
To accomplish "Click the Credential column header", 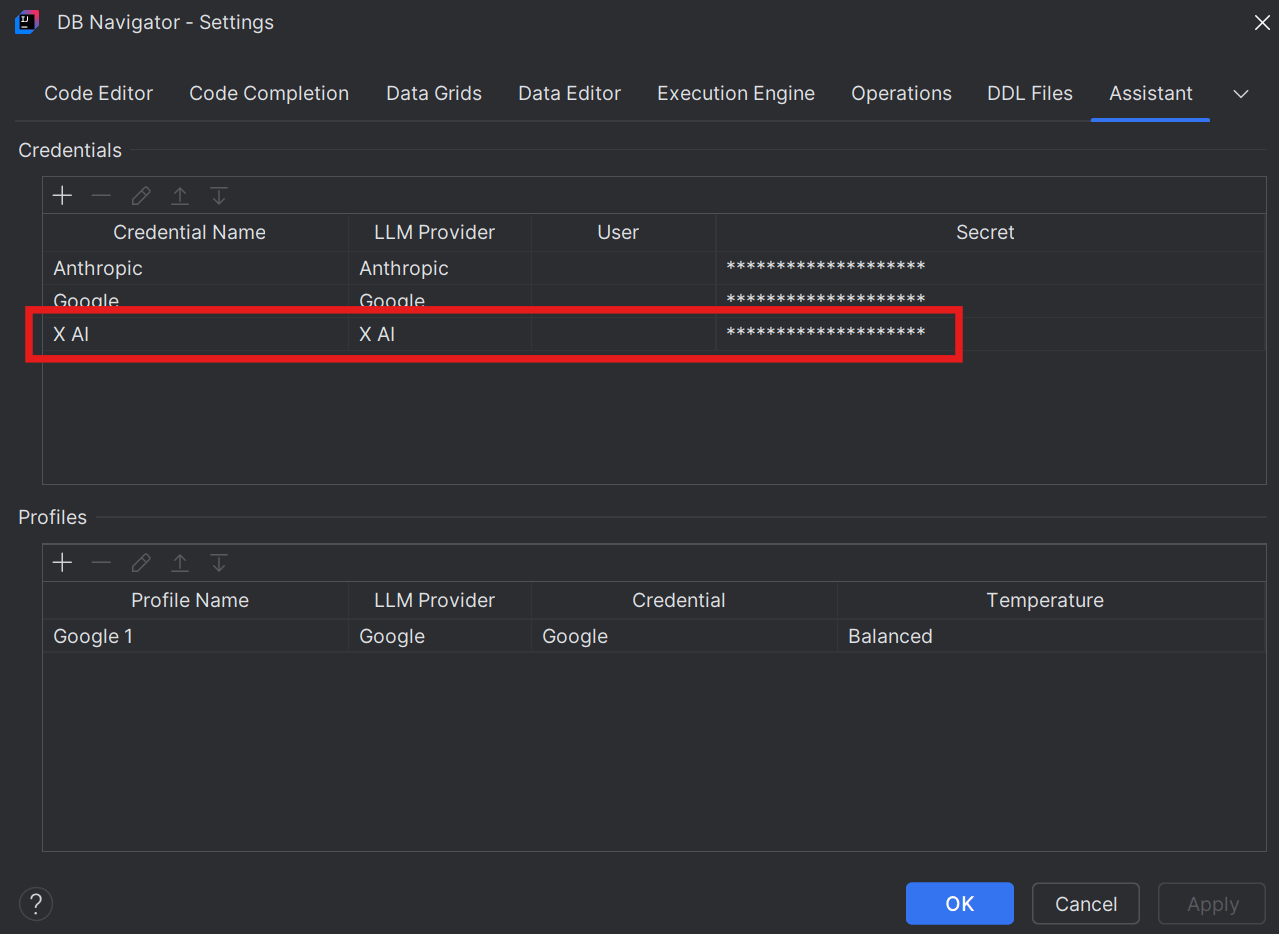I will point(684,600).
